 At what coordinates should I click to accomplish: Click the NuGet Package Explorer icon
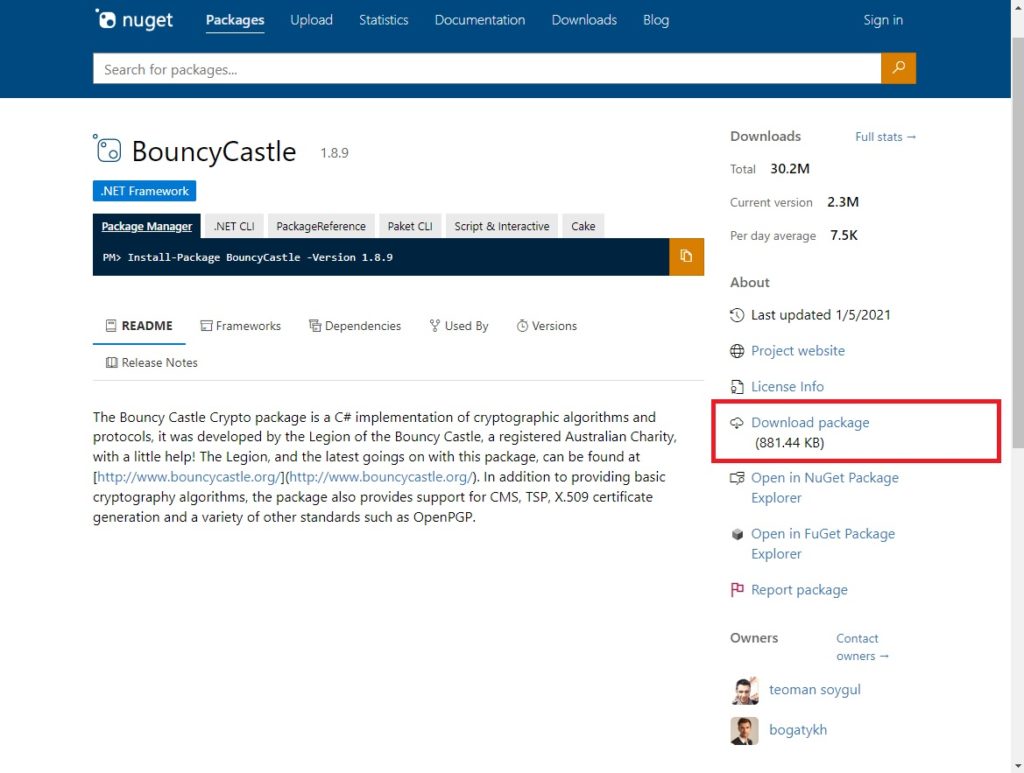coord(737,478)
